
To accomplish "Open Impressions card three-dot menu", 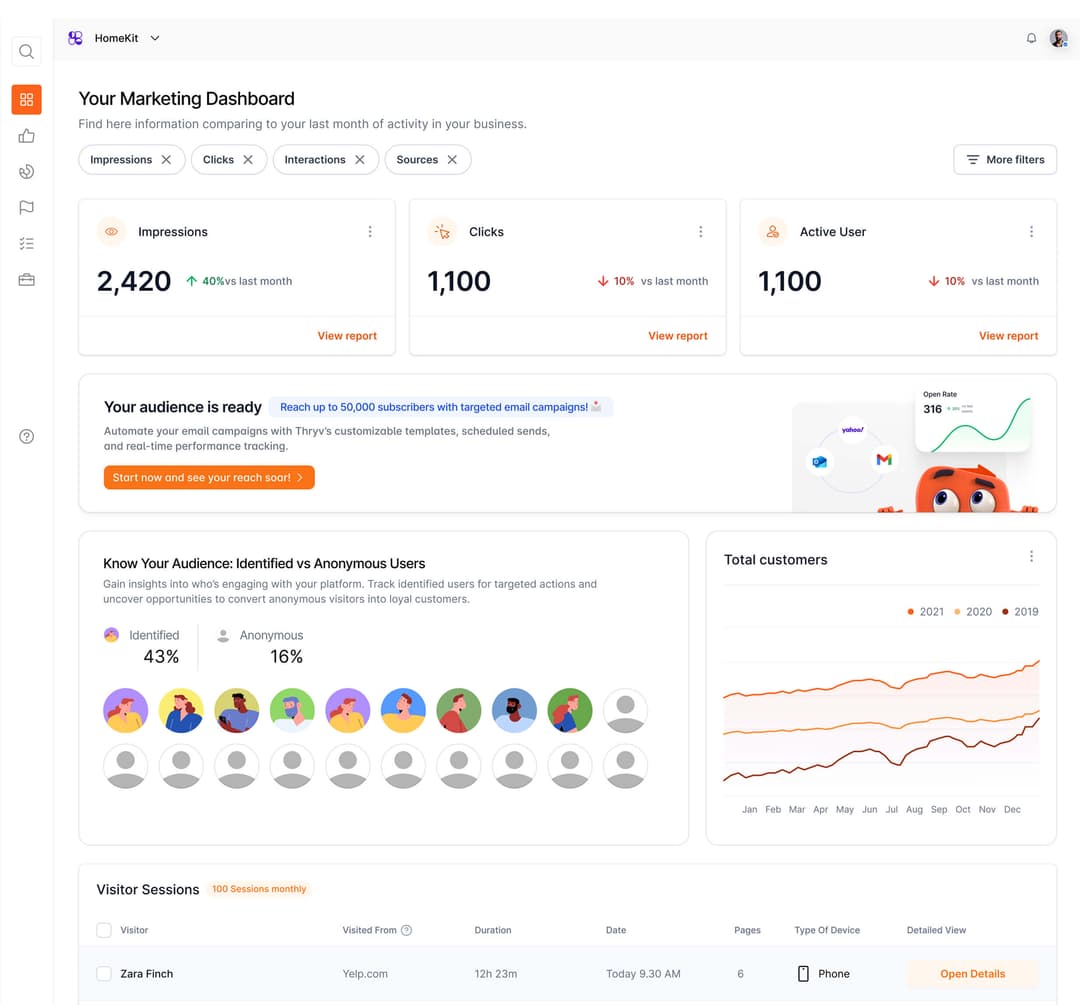I will click(x=370, y=232).
